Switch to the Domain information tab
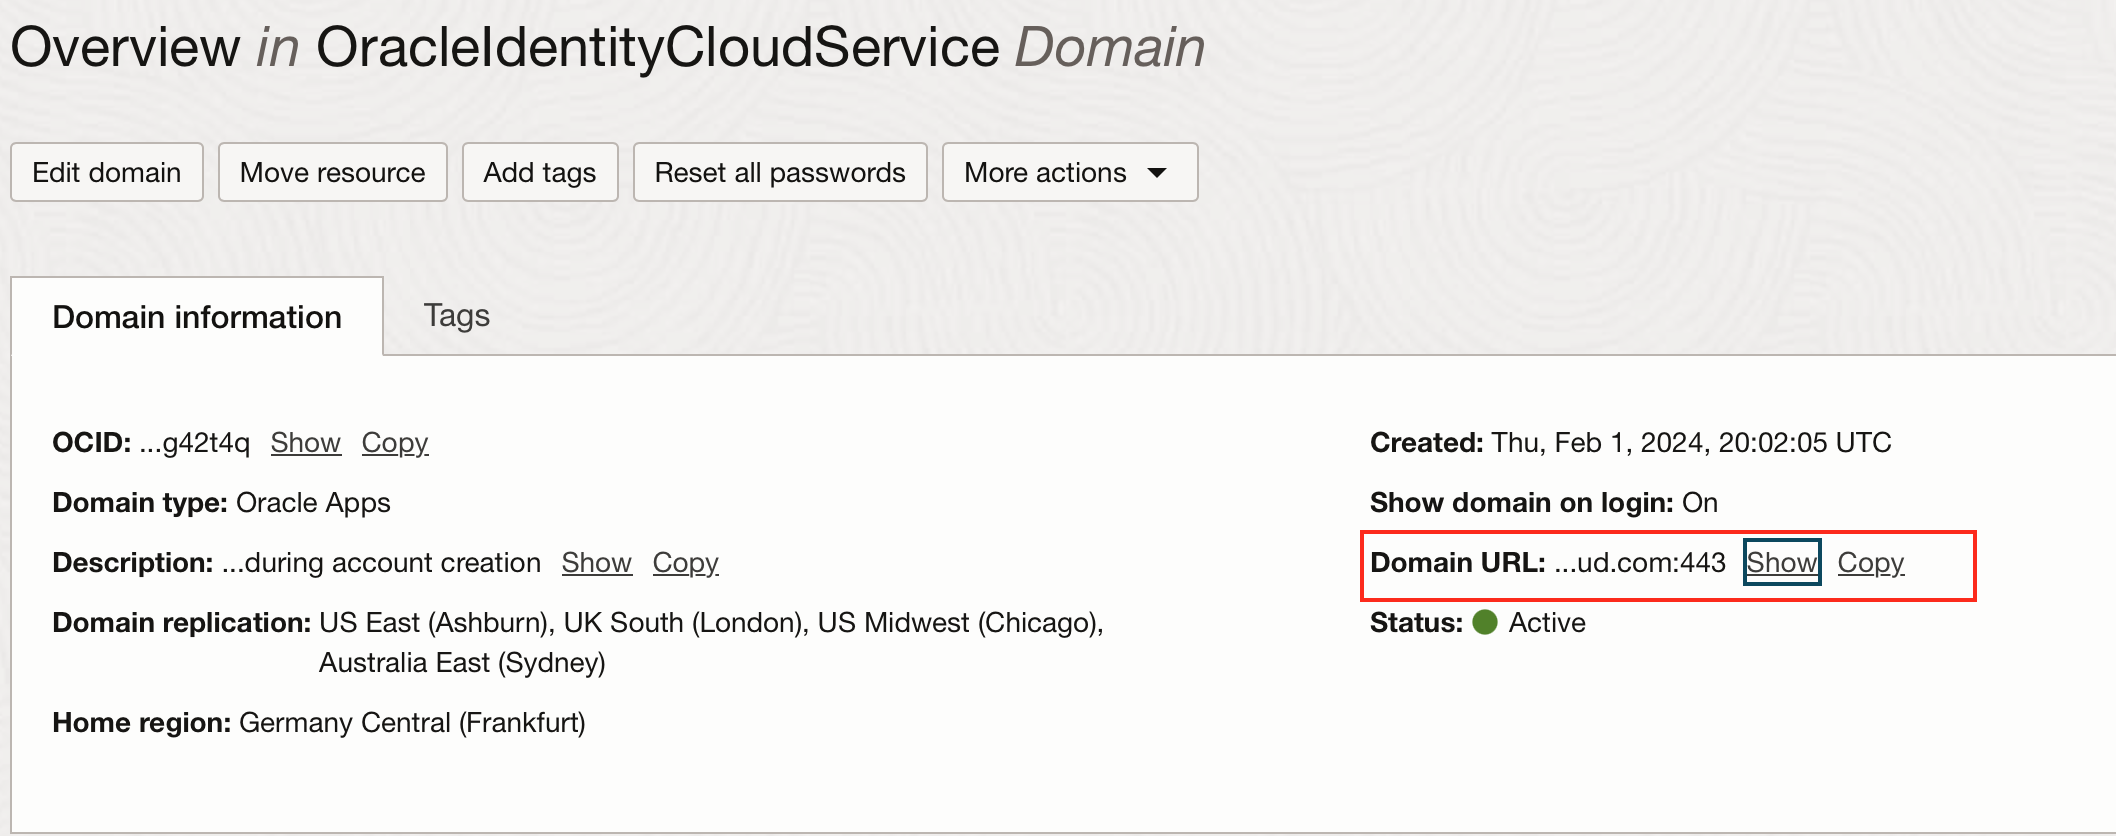 197,317
